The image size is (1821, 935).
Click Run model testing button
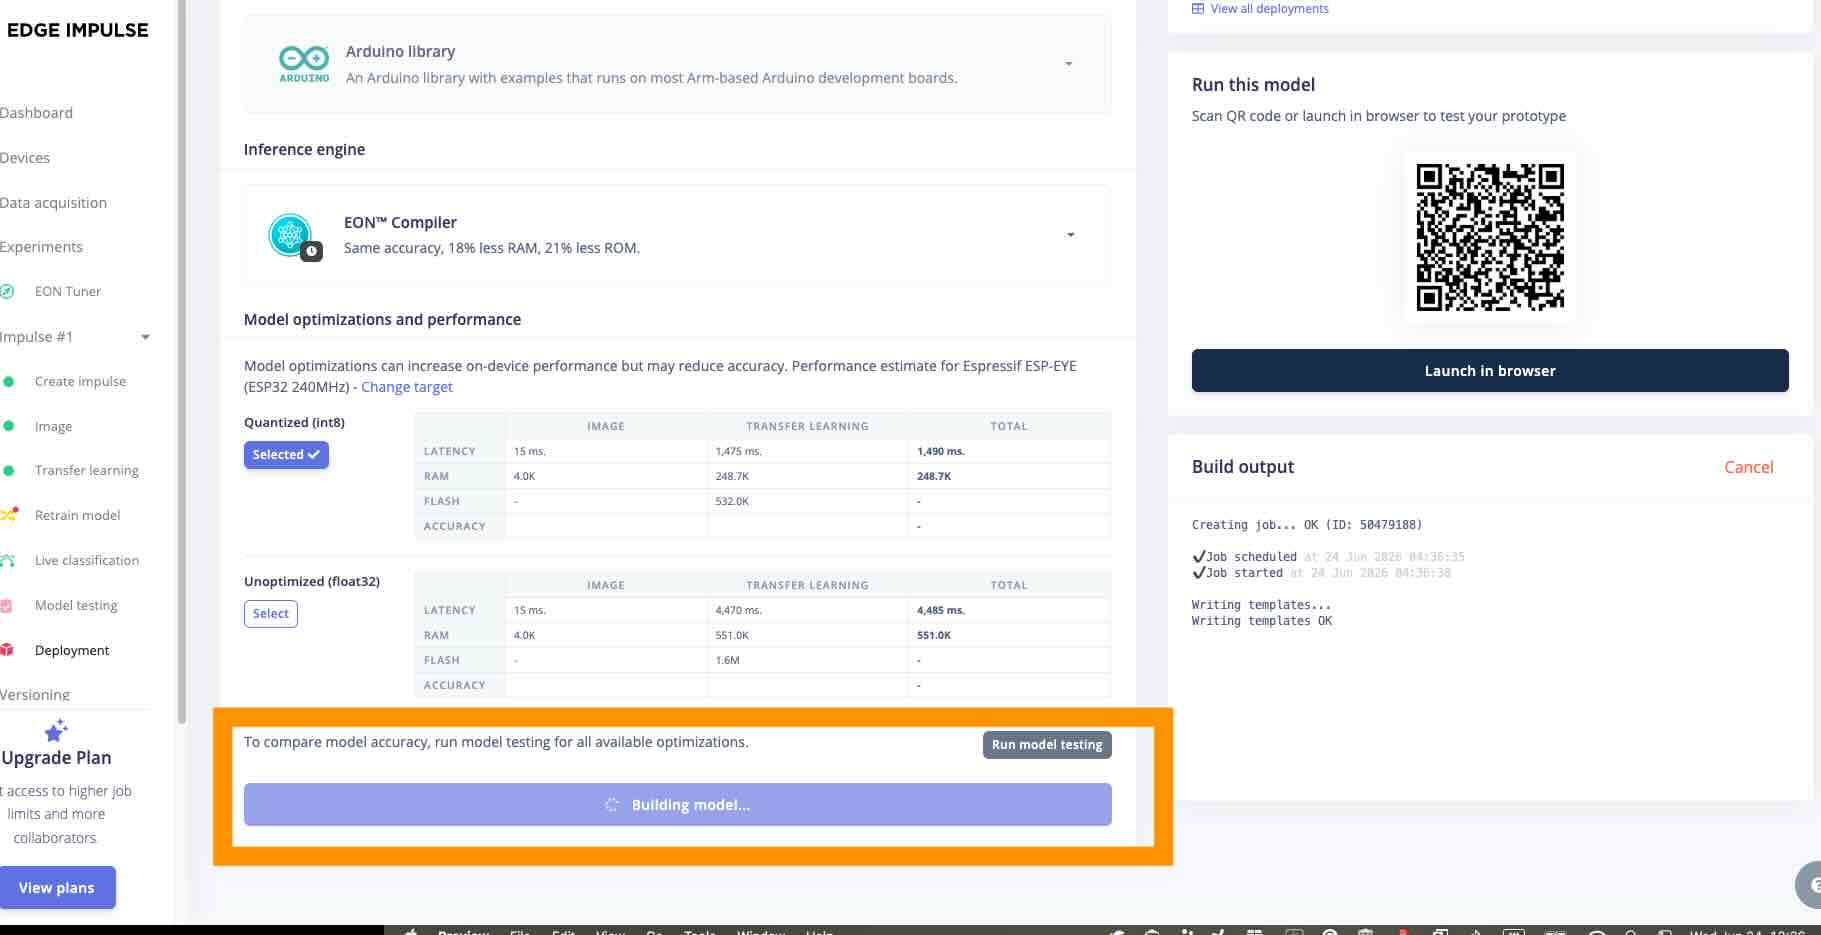[1047, 745]
